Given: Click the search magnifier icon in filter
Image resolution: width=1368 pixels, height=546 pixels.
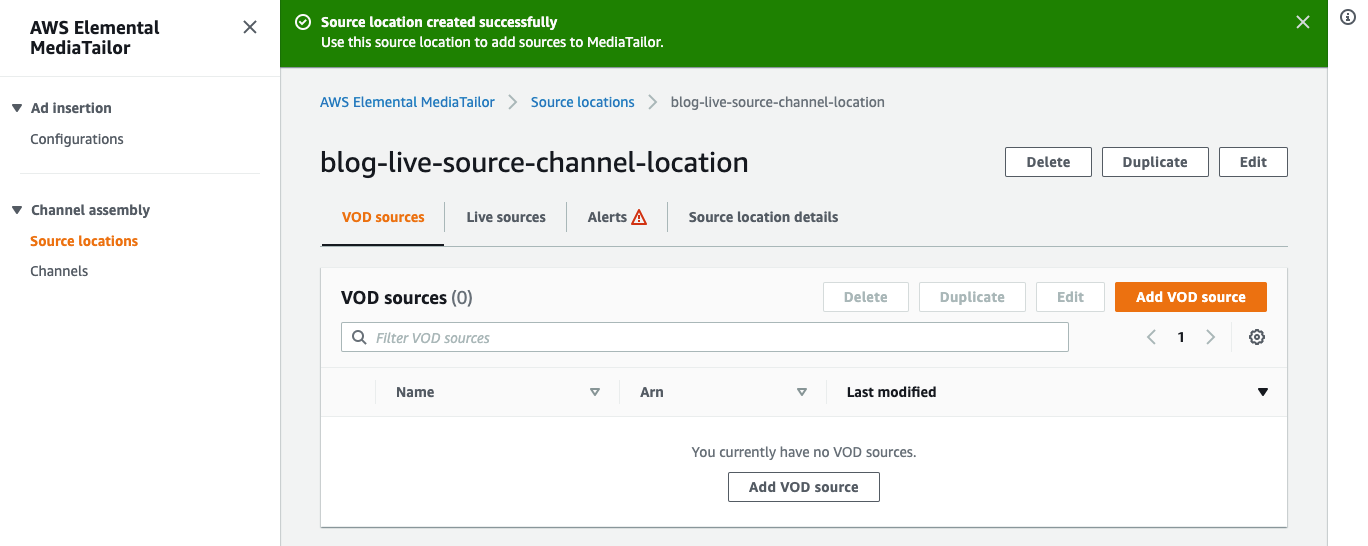Looking at the screenshot, I should 360,338.
